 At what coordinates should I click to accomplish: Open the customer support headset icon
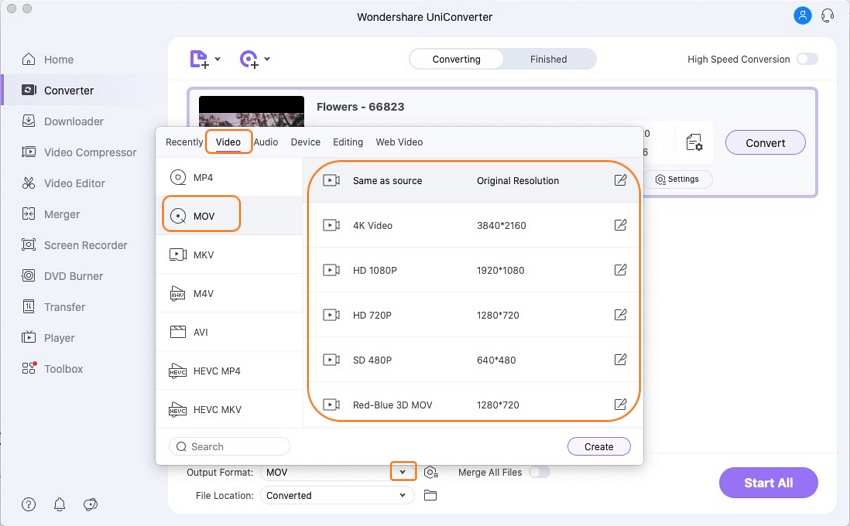827,16
